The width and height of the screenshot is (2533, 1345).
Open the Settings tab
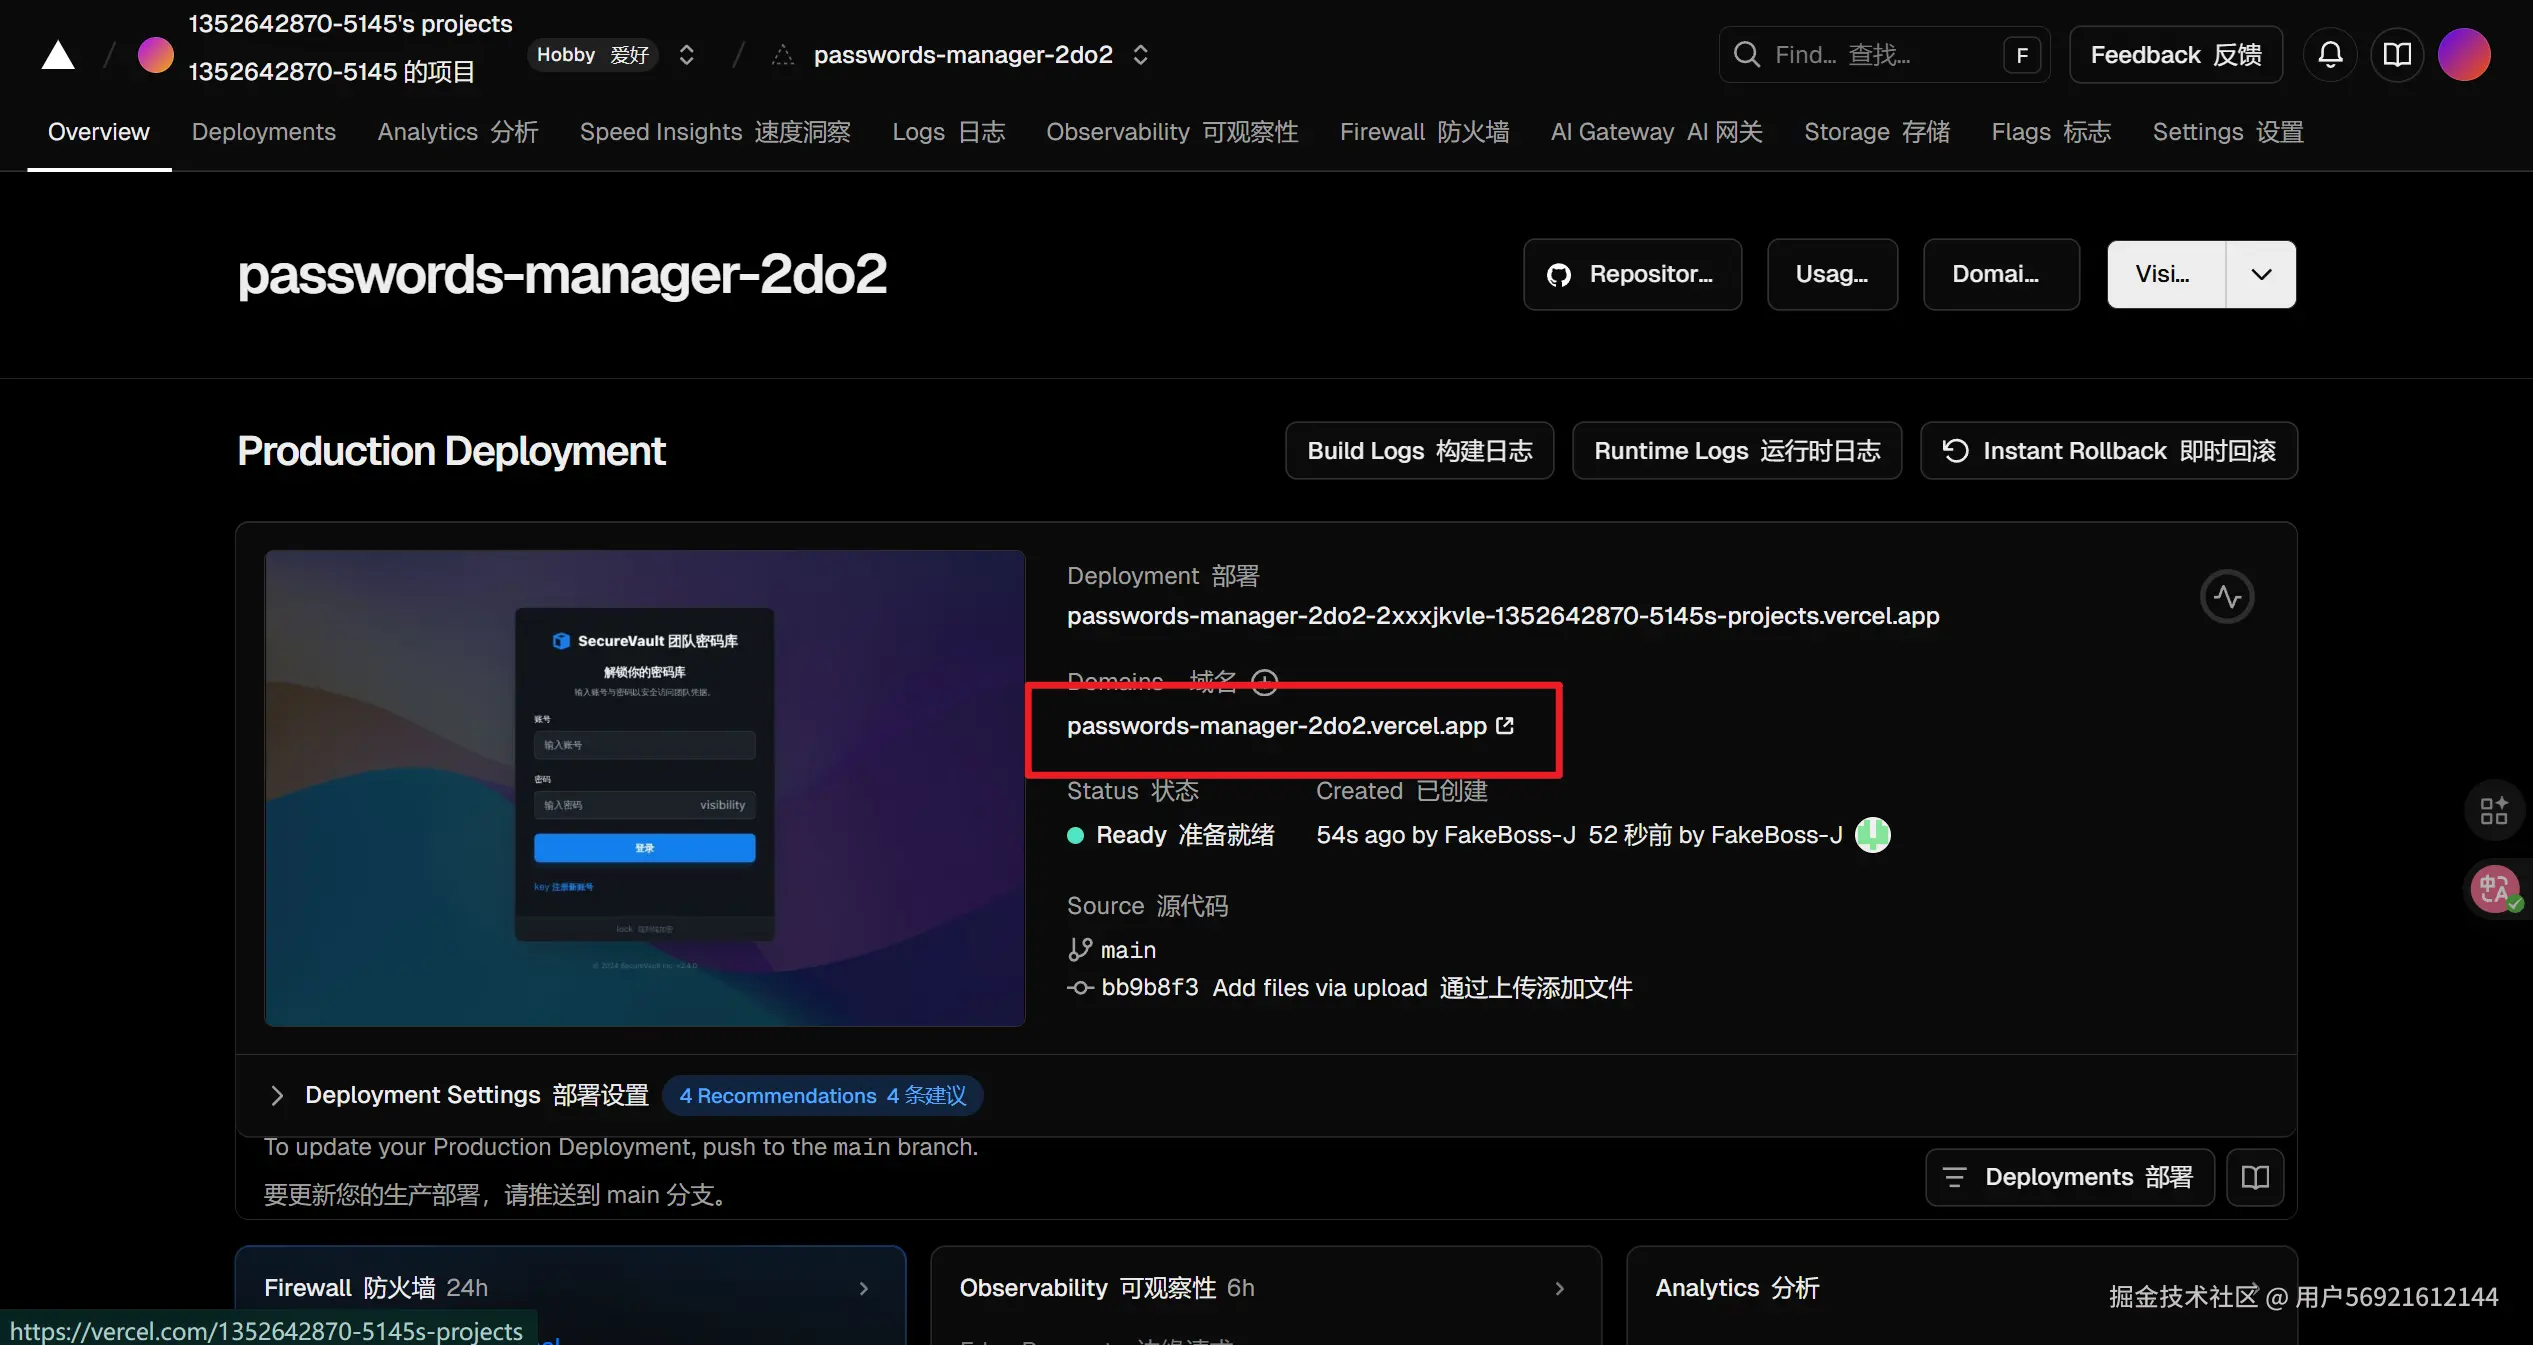click(2227, 132)
